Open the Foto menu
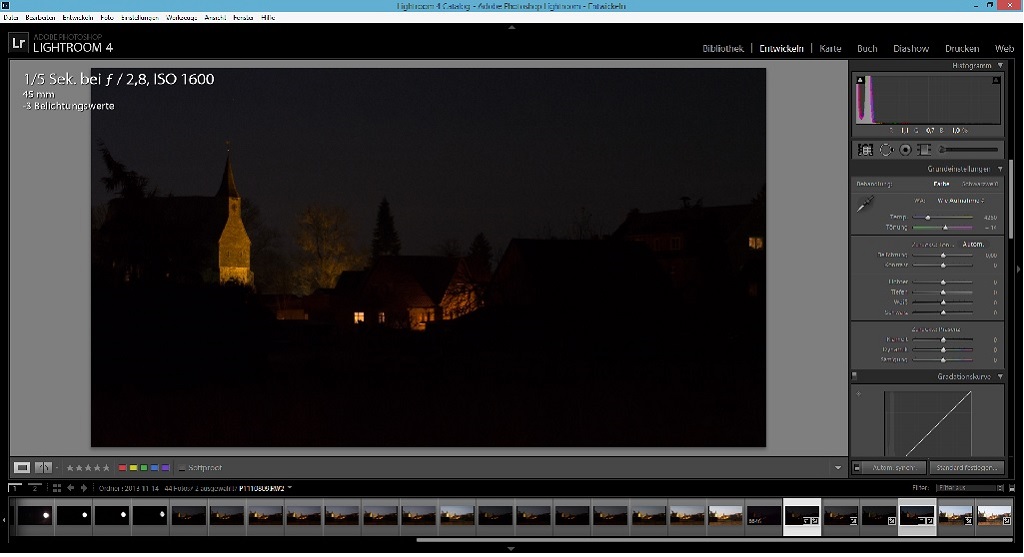 tap(106, 18)
